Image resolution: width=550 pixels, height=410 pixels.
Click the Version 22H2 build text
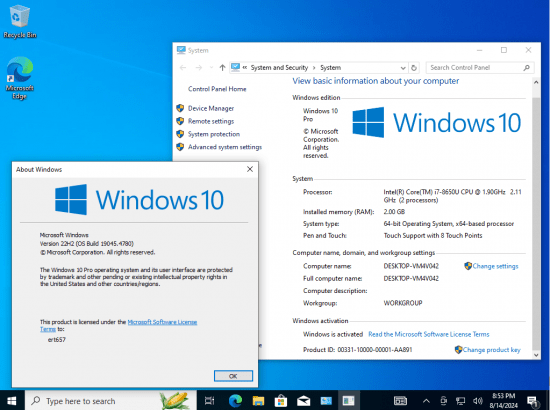87,243
